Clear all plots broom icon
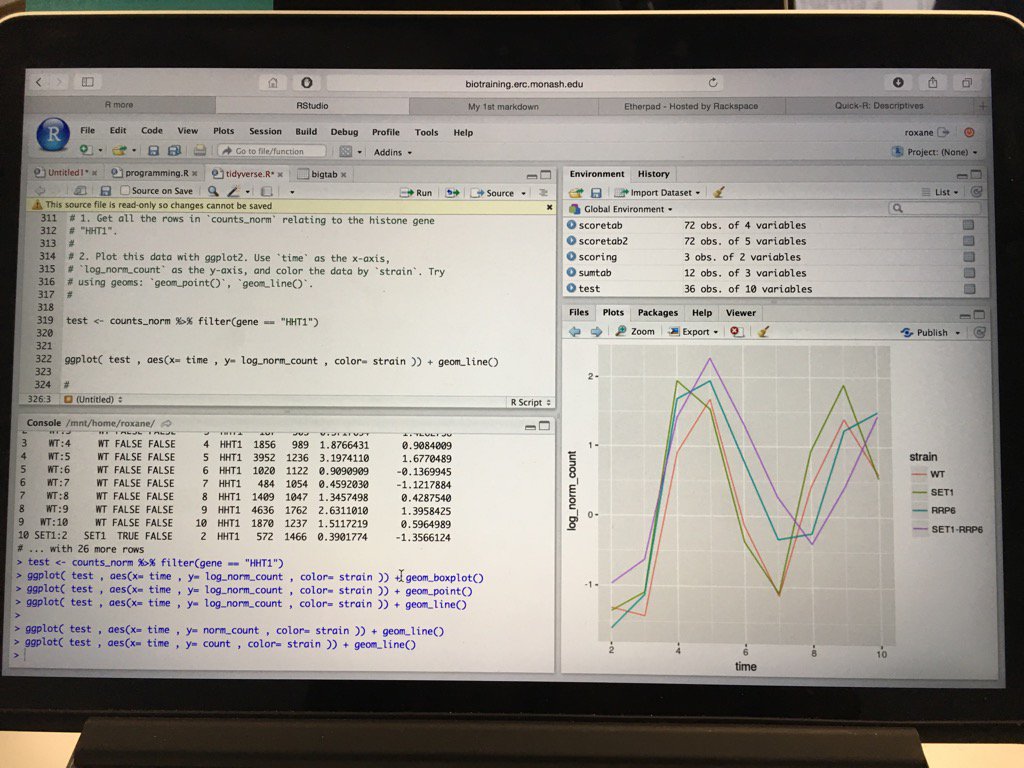Image resolution: width=1024 pixels, height=768 pixels. pos(763,332)
